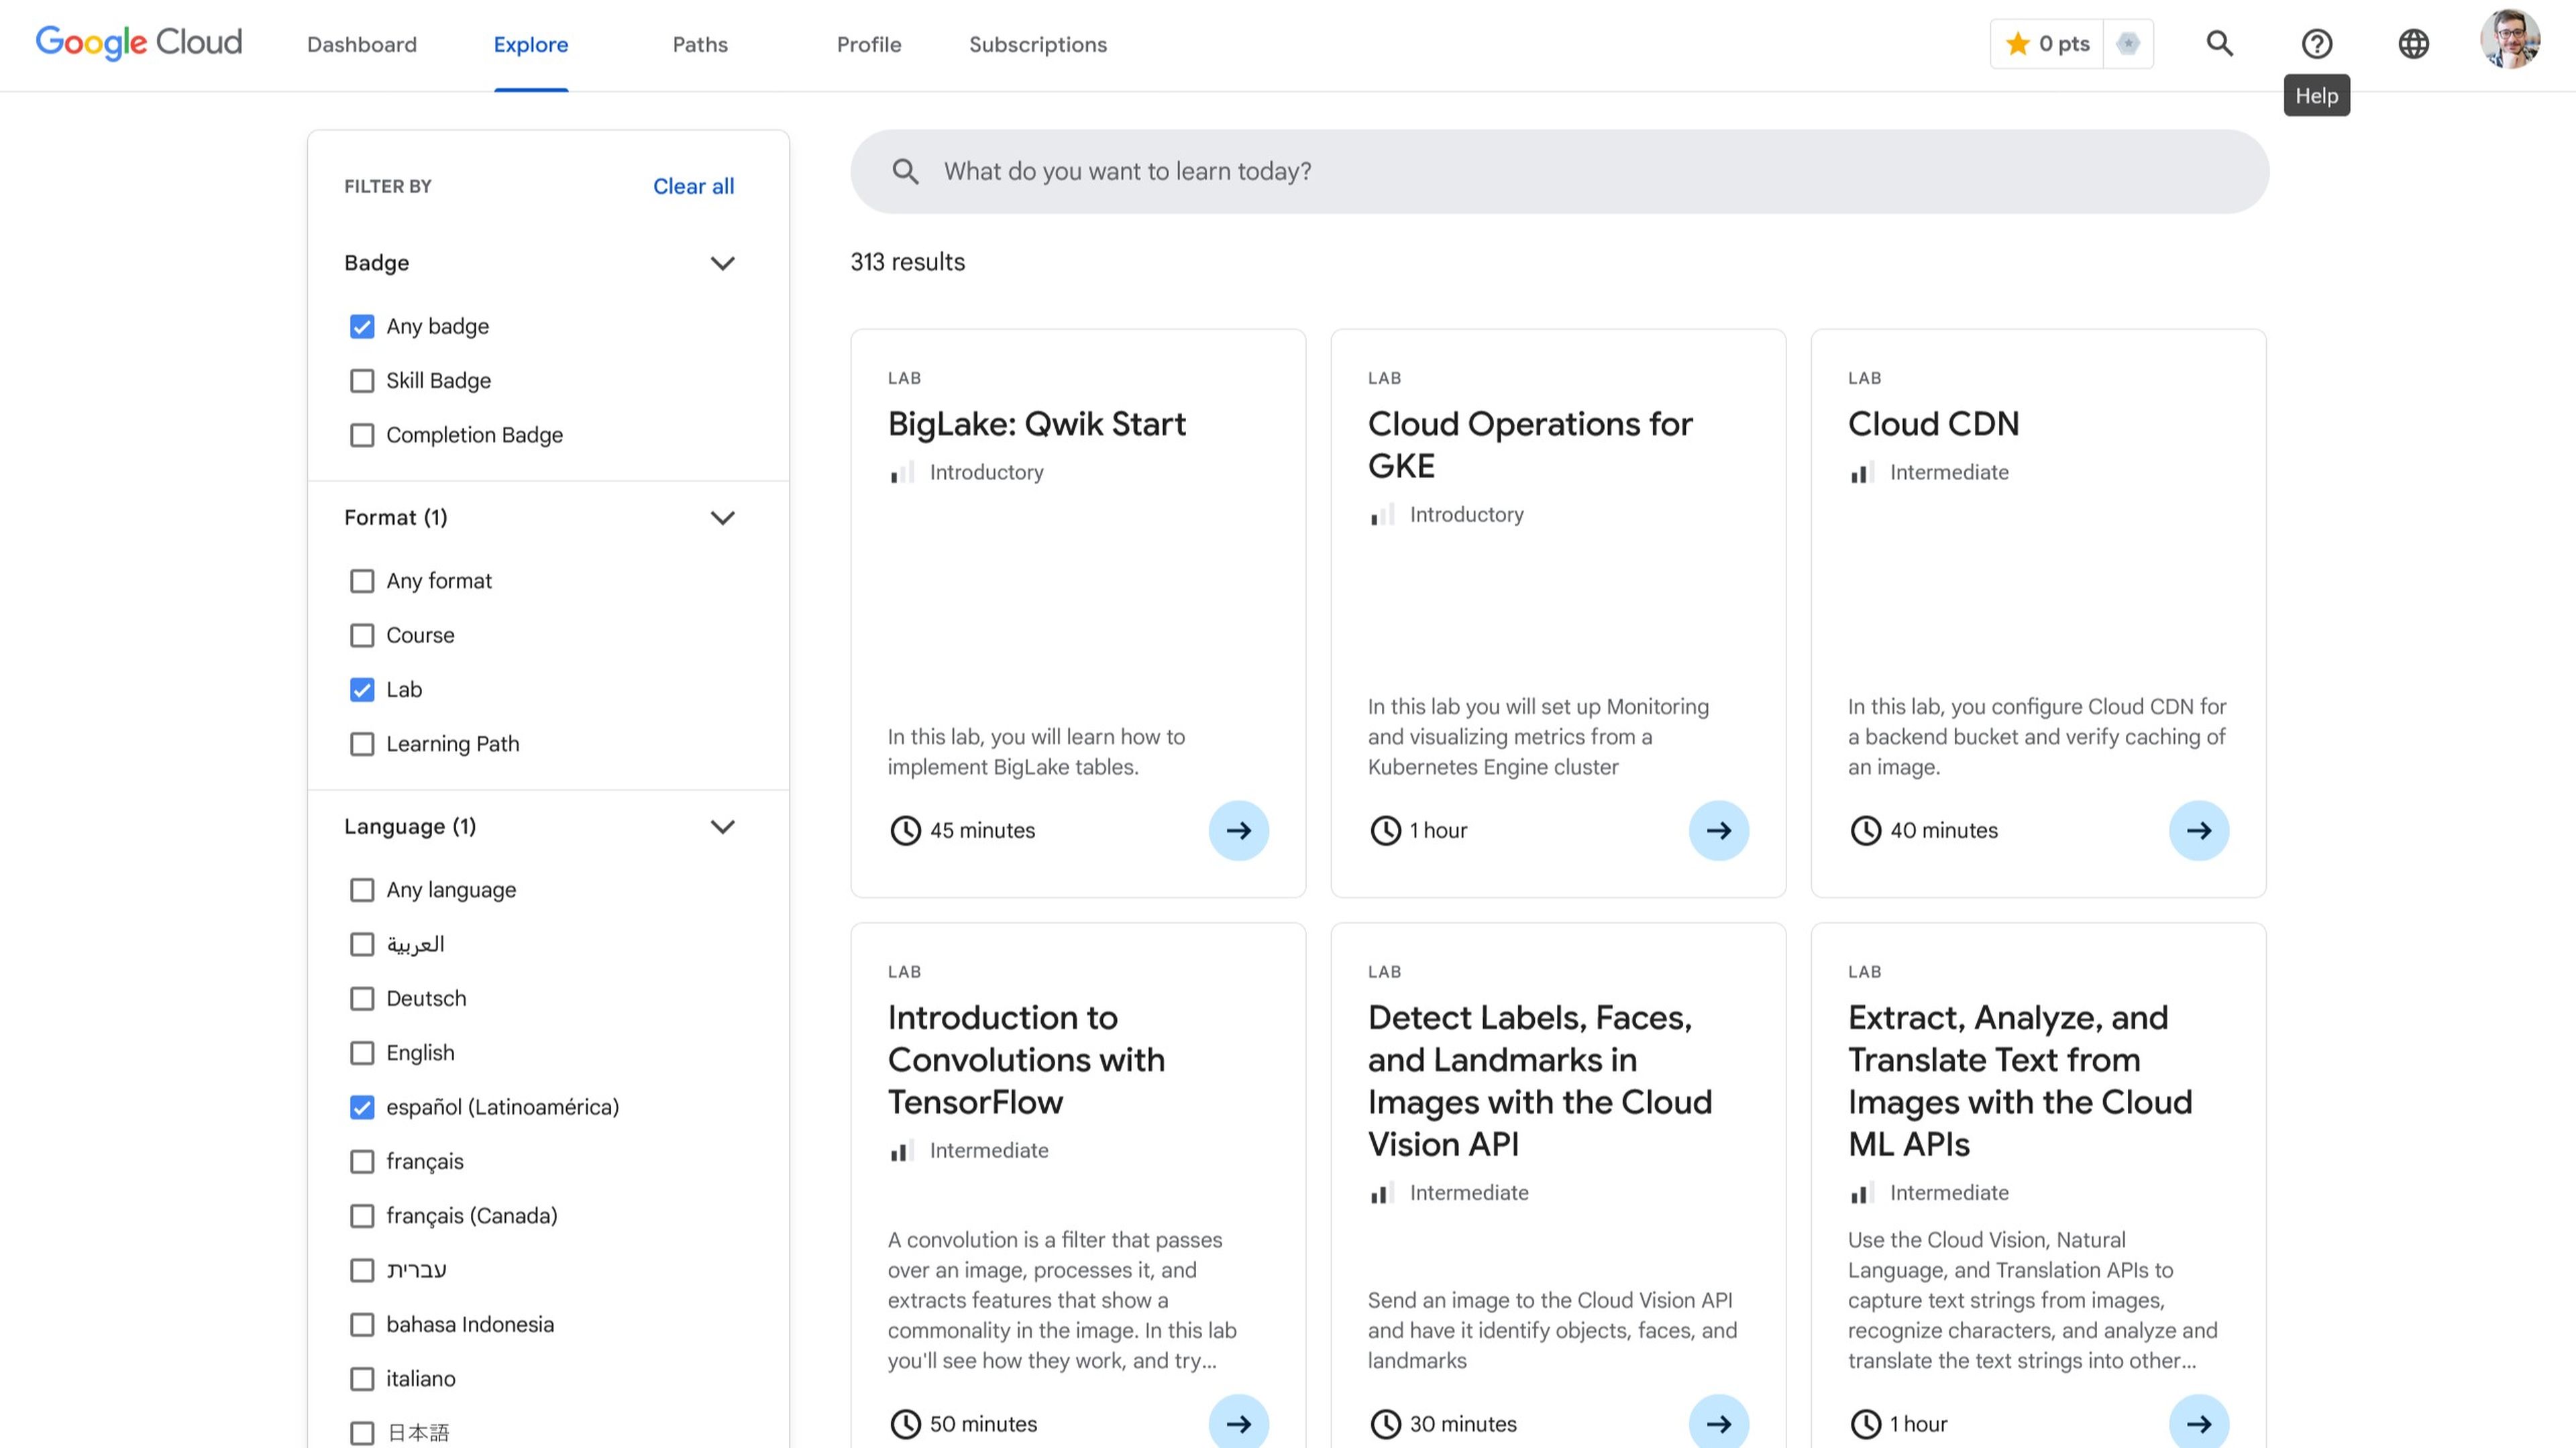The image size is (2576, 1448).
Task: Click the Google Cloud logo
Action: click(139, 43)
